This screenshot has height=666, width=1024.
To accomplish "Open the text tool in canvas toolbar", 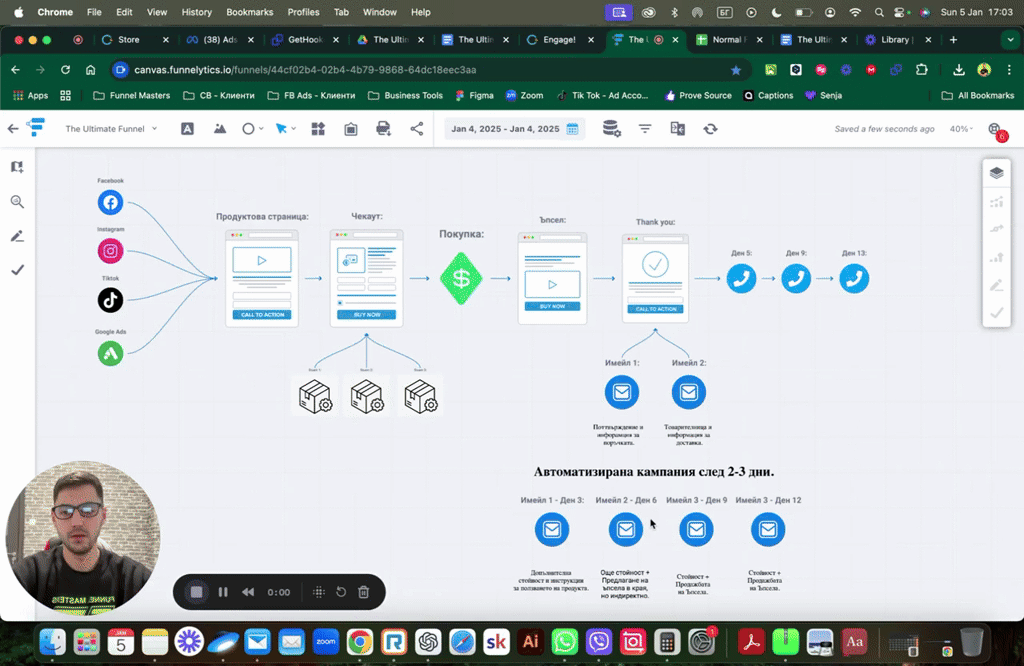I will (x=187, y=129).
